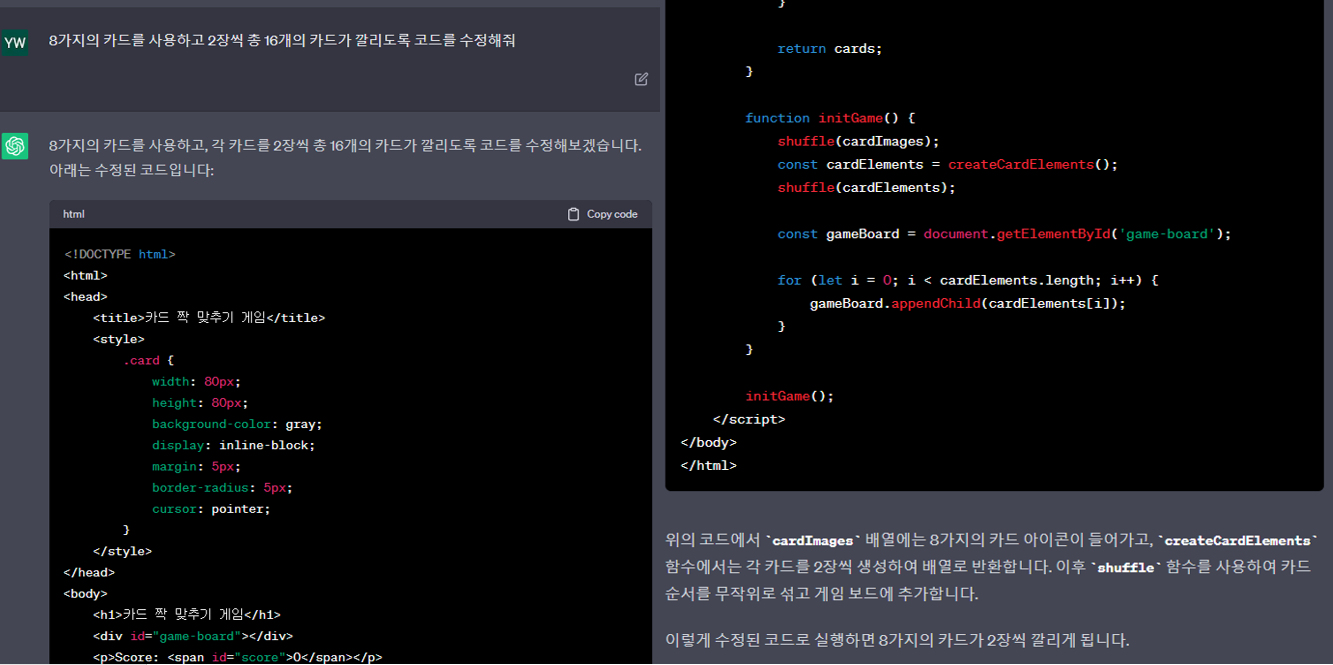Viewport: 1333px width, 665px height.
Task: Click the cursor: pointer; code line
Action: pos(211,509)
